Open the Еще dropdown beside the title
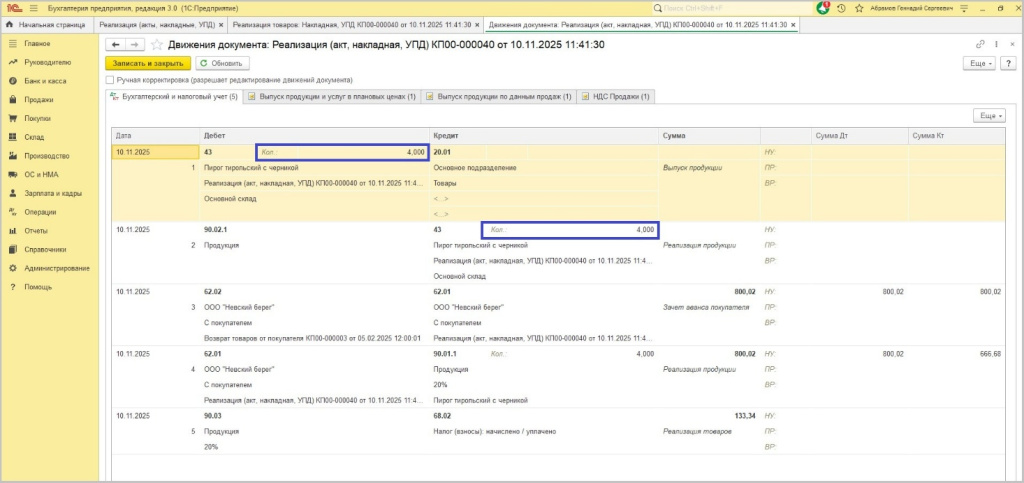 [981, 63]
